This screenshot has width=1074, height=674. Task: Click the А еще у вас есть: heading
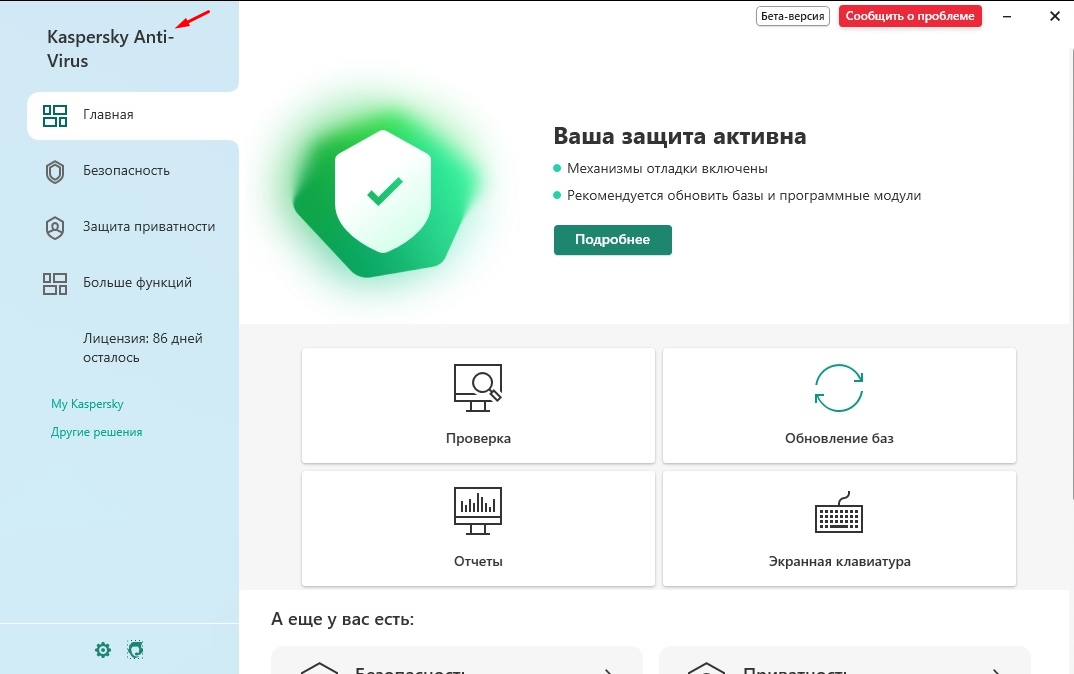pos(342,619)
